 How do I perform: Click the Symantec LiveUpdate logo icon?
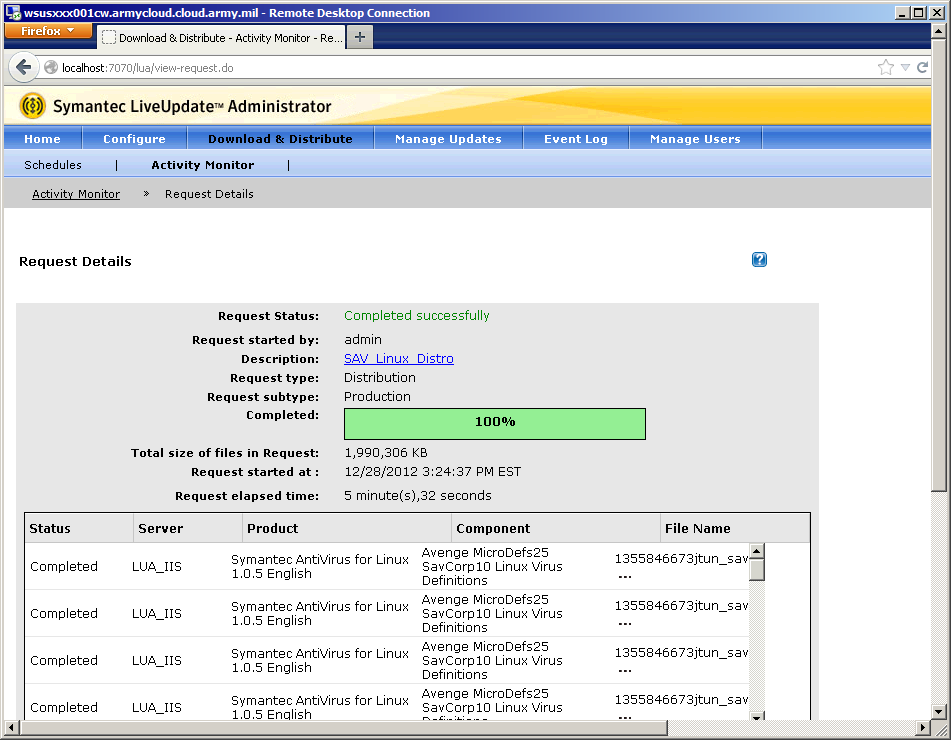pyautogui.click(x=32, y=106)
